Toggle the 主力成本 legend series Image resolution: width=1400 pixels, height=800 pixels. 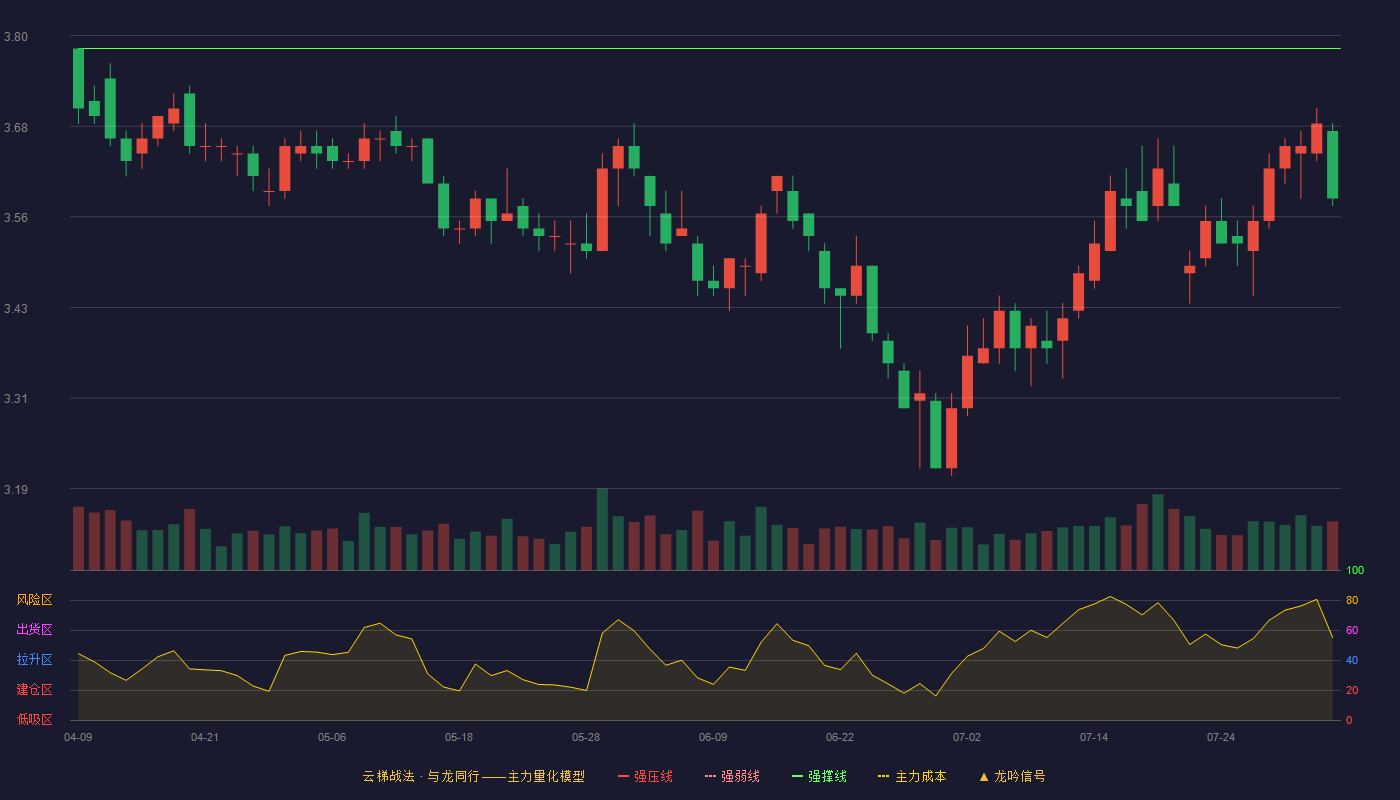click(x=912, y=776)
